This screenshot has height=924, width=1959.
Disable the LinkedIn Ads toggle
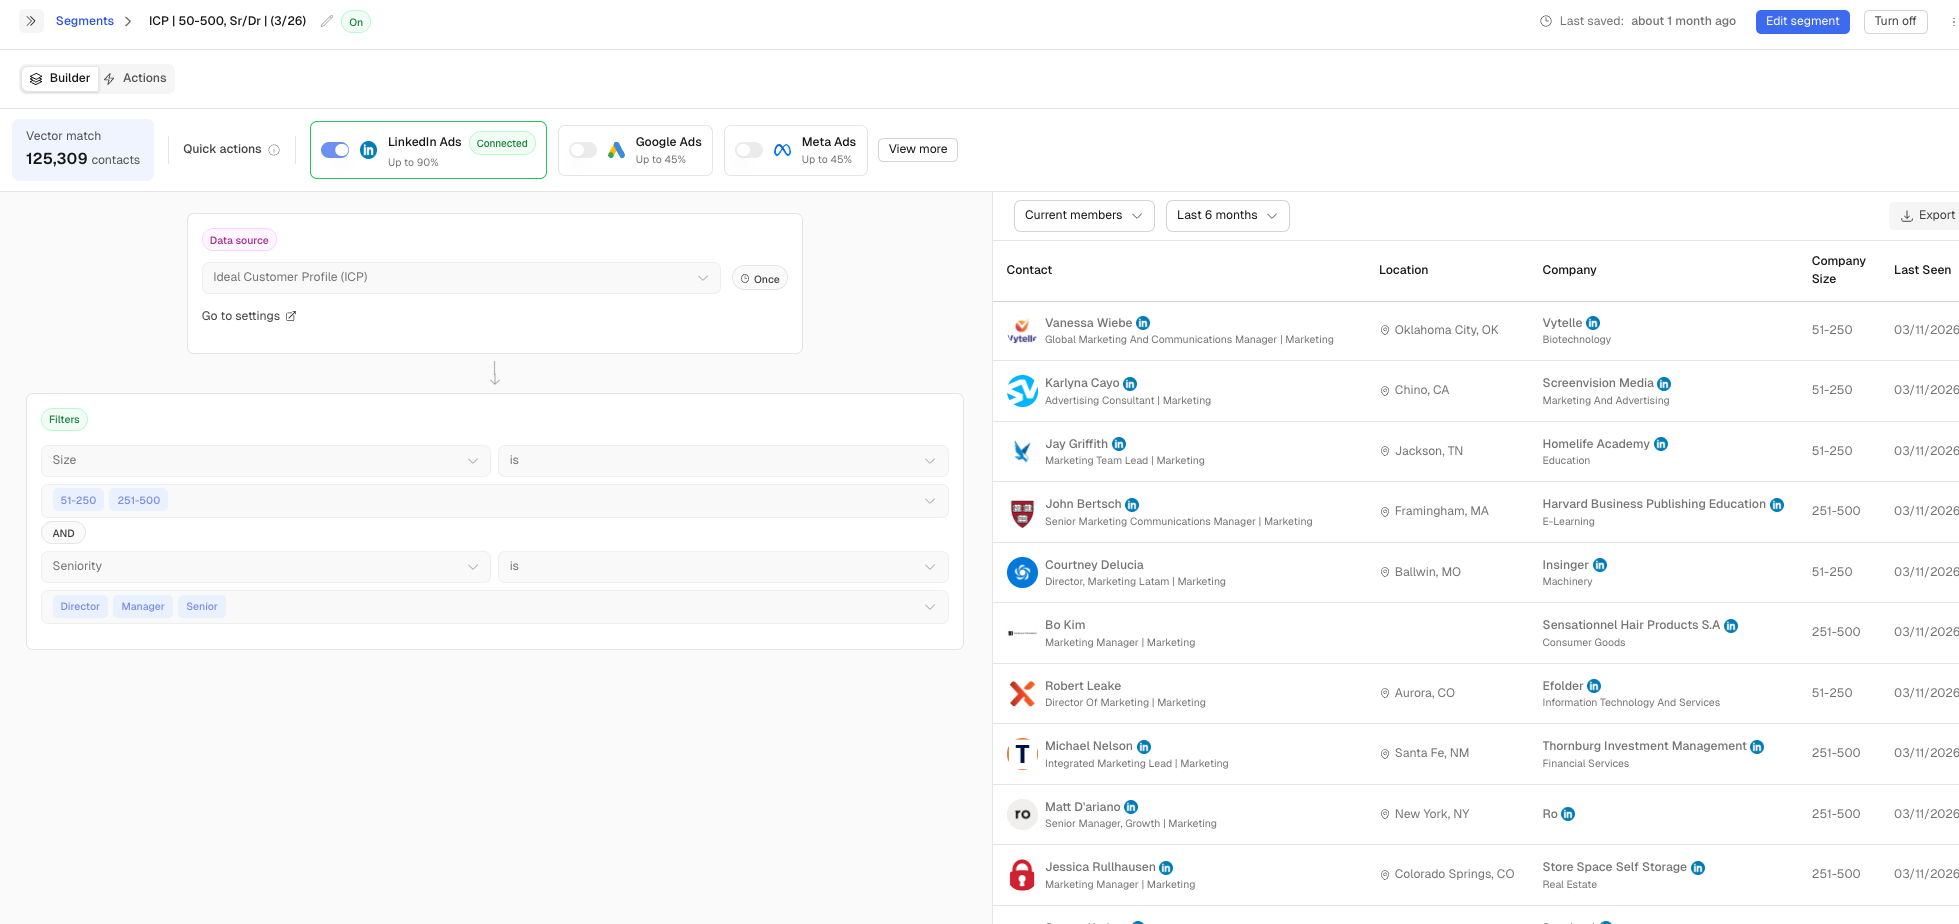pyautogui.click(x=335, y=150)
